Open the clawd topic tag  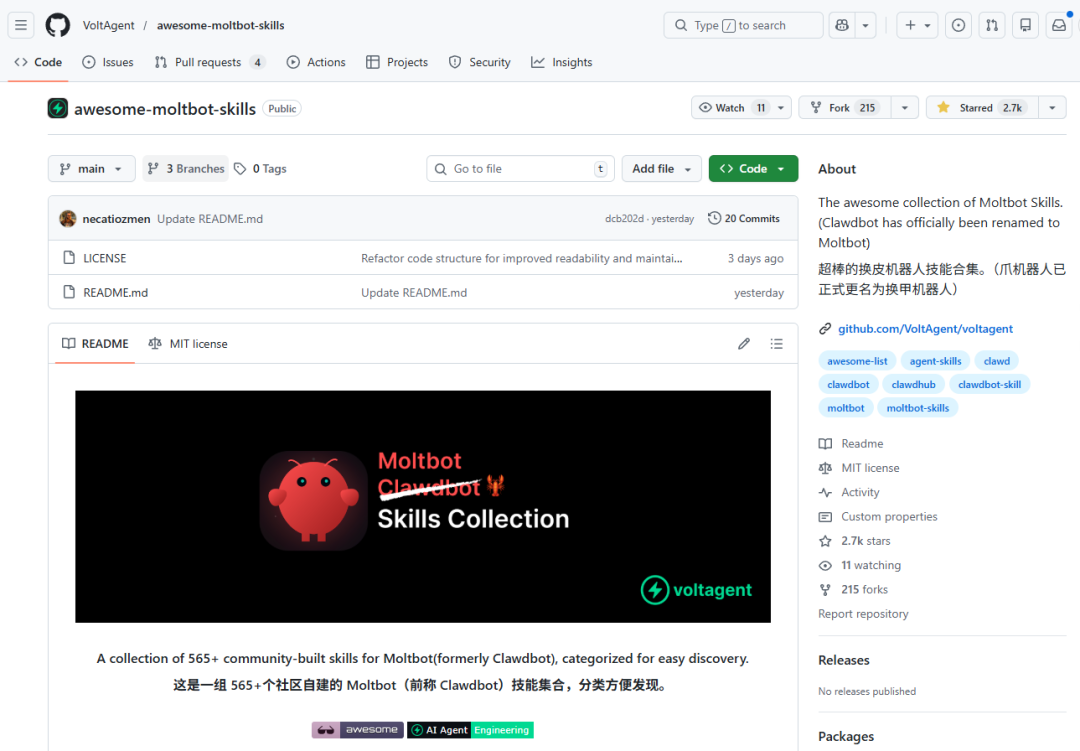(x=997, y=361)
